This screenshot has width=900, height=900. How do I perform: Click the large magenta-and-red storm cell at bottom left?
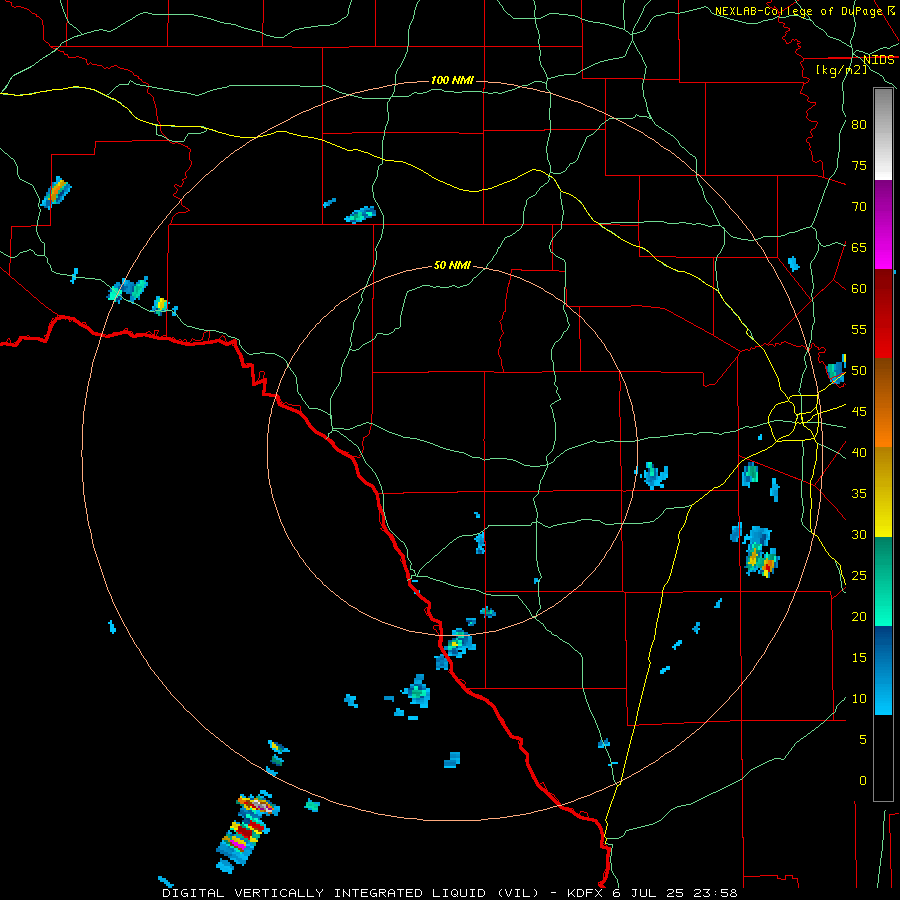[246, 832]
